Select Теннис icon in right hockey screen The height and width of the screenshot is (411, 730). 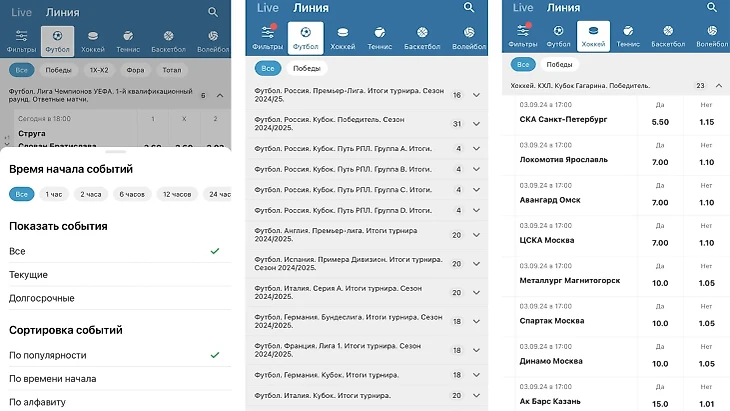point(628,36)
